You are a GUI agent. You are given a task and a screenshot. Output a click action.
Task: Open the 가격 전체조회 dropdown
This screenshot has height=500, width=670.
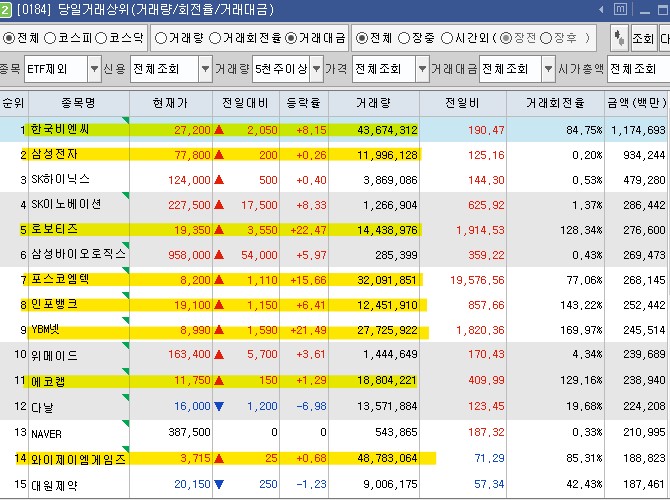pyautogui.click(x=422, y=69)
